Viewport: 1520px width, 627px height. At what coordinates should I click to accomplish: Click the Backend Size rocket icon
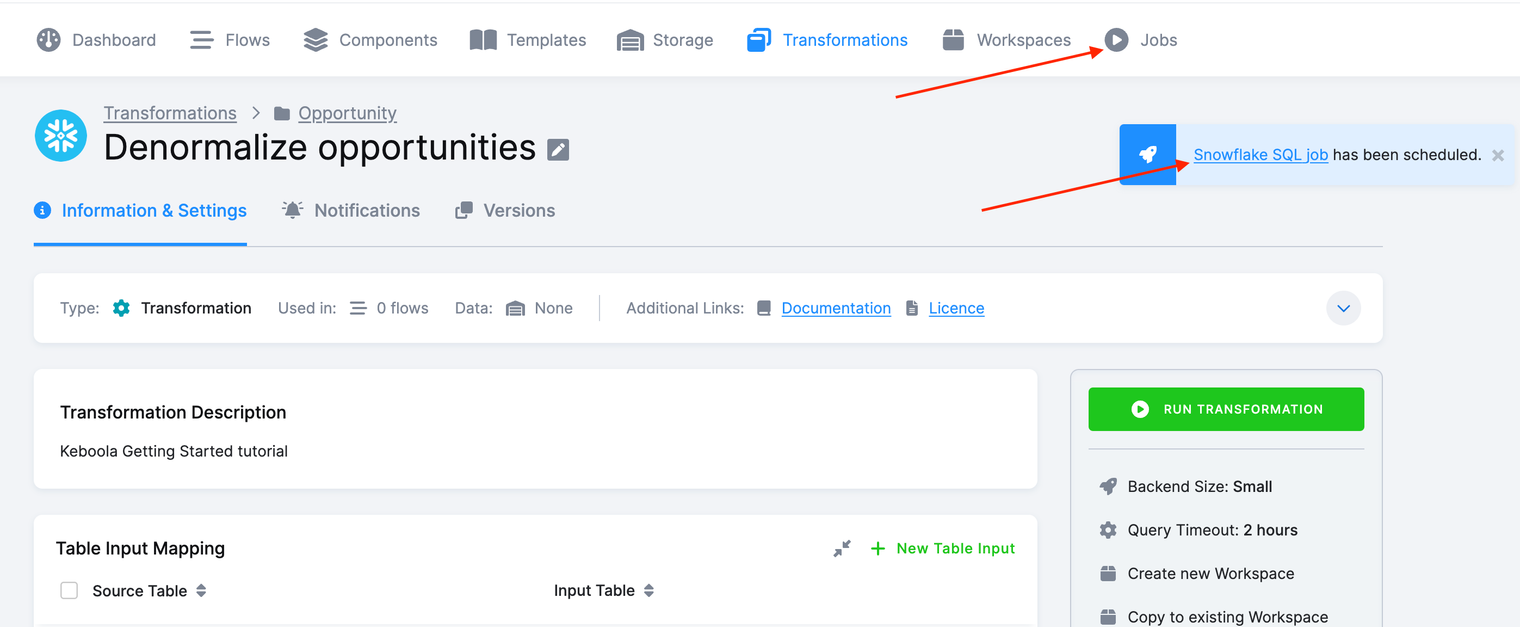click(1108, 487)
